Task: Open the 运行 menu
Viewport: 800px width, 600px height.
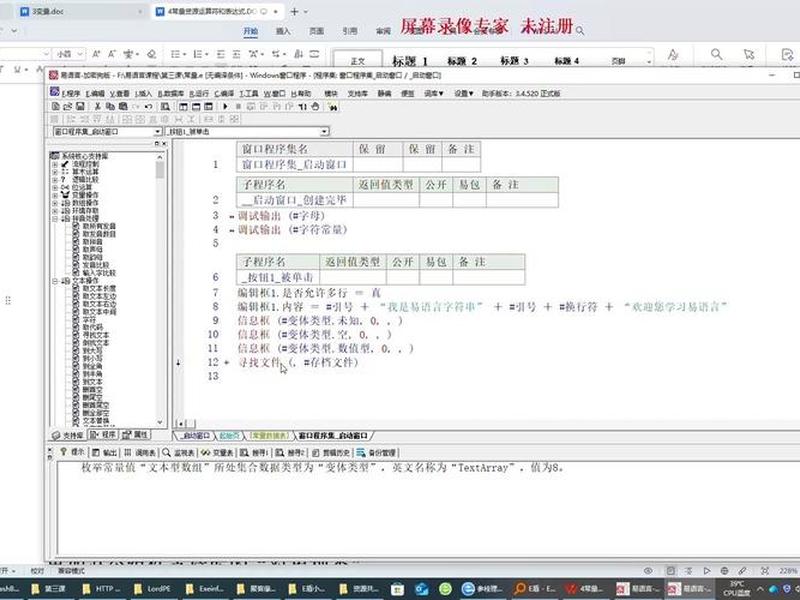Action: click(x=198, y=93)
